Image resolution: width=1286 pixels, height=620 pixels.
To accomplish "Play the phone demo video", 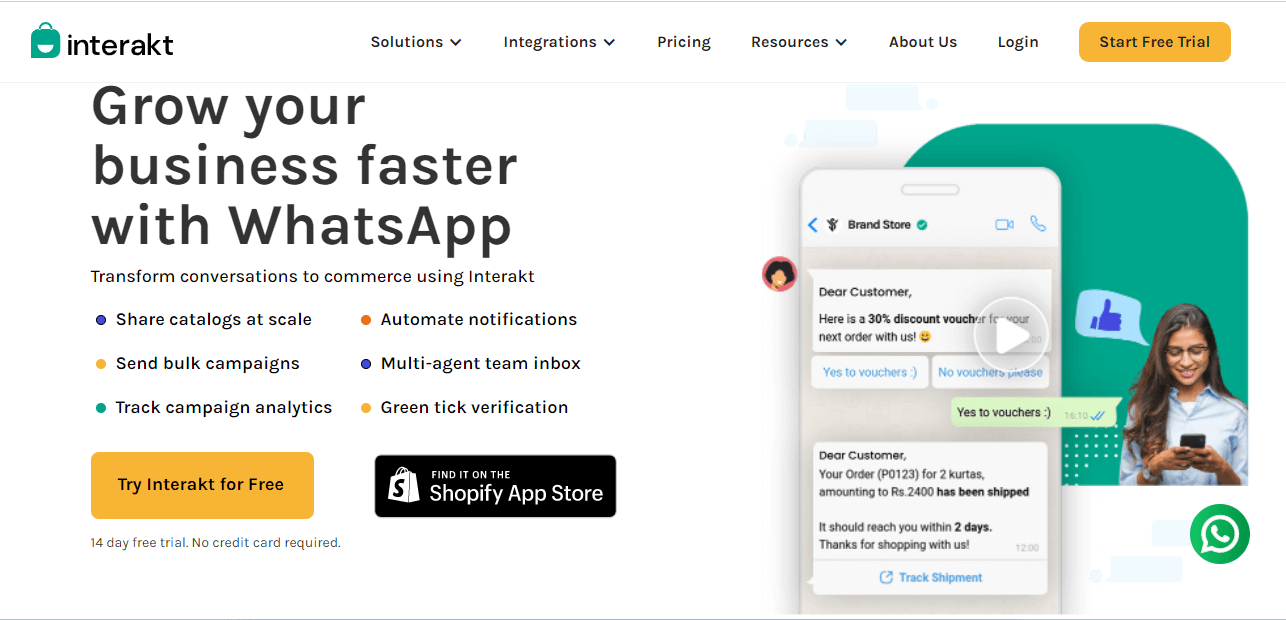I will (1011, 336).
